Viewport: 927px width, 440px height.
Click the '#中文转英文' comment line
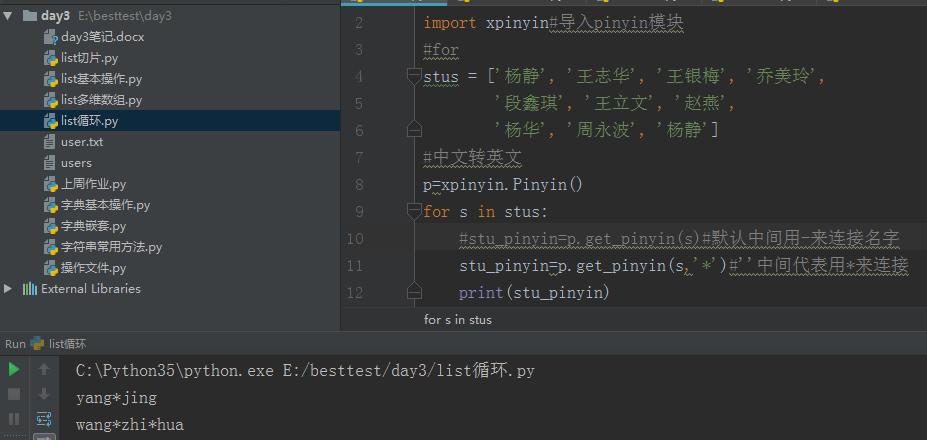[472, 158]
